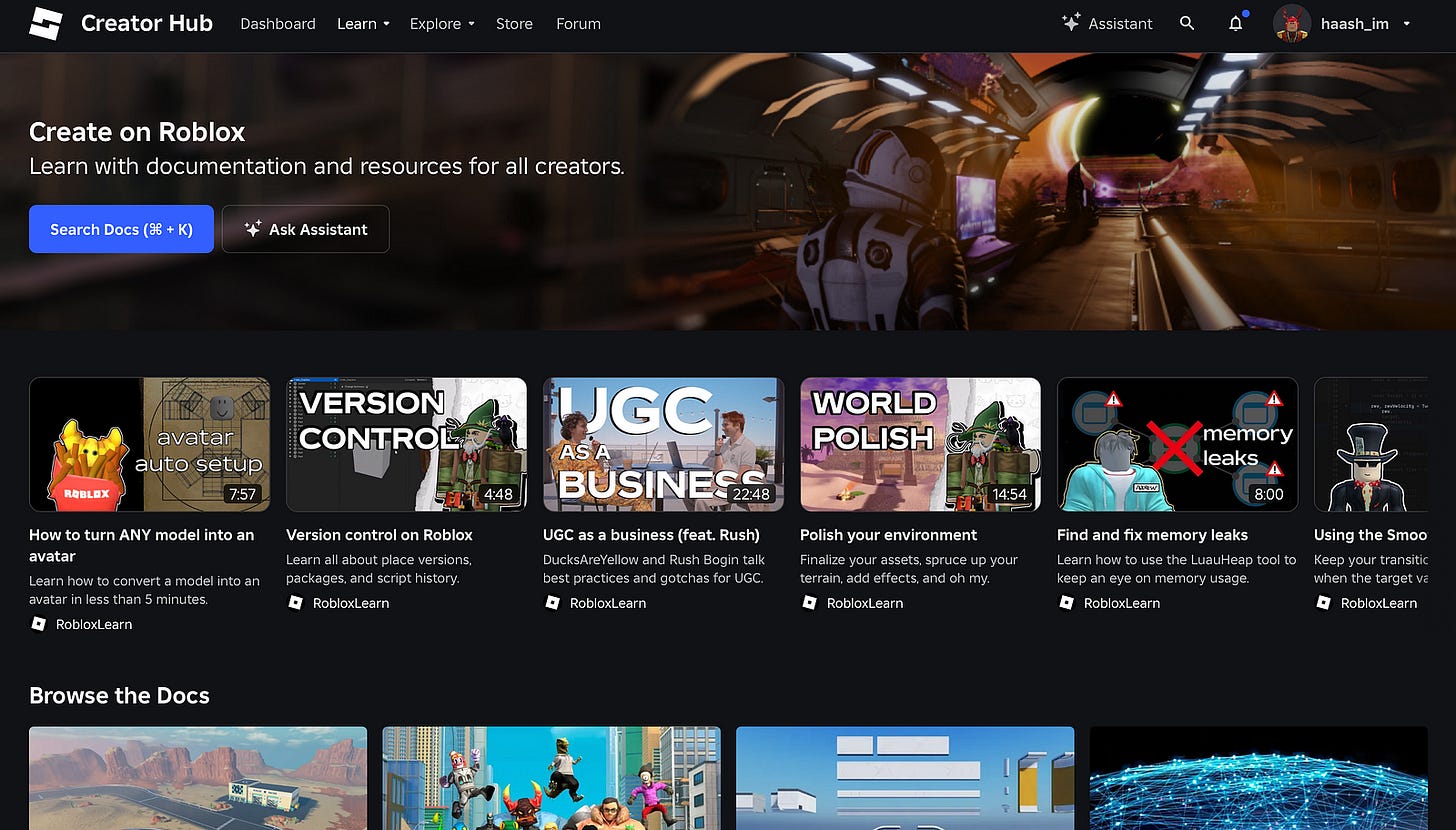Open the Store from the navigation bar
1456x830 pixels.
tap(514, 23)
